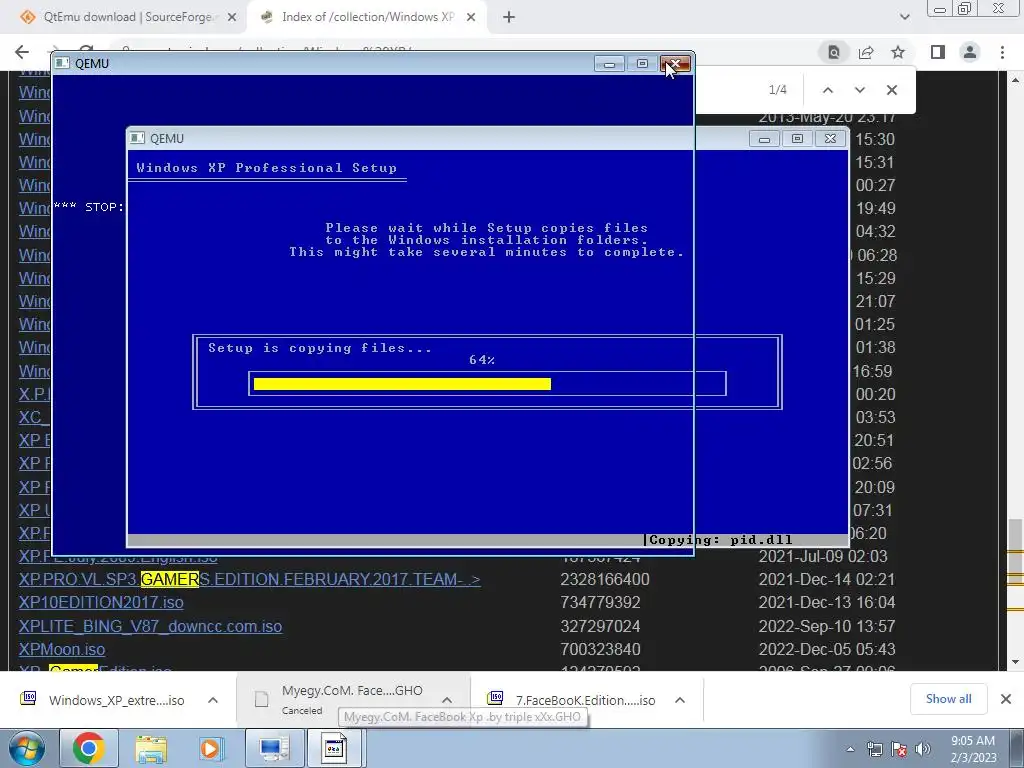
Task: Expand options for Windows_XP_extre....iso download
Action: tap(213, 700)
